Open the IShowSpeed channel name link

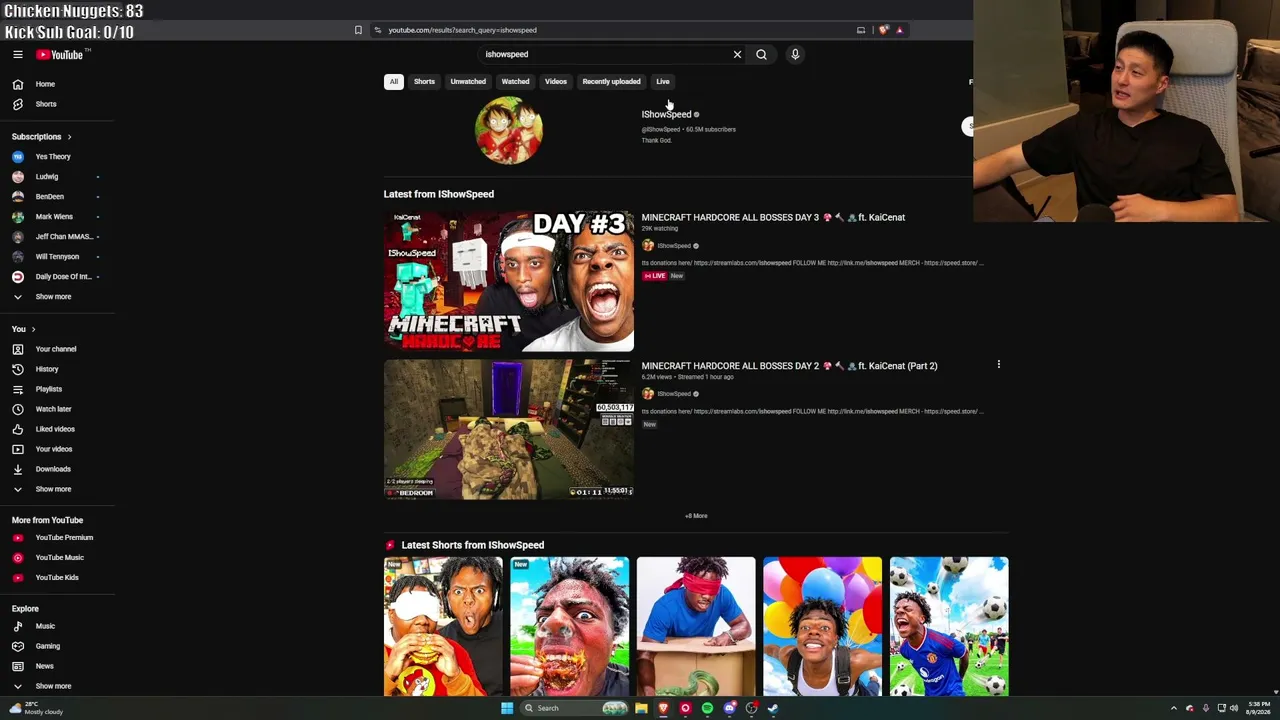pos(666,114)
